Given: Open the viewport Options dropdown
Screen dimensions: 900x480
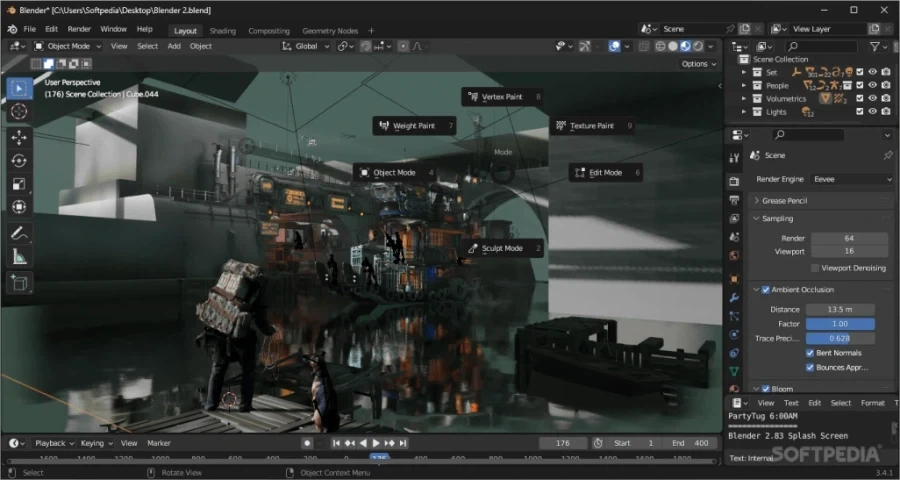Looking at the screenshot, I should click(699, 64).
